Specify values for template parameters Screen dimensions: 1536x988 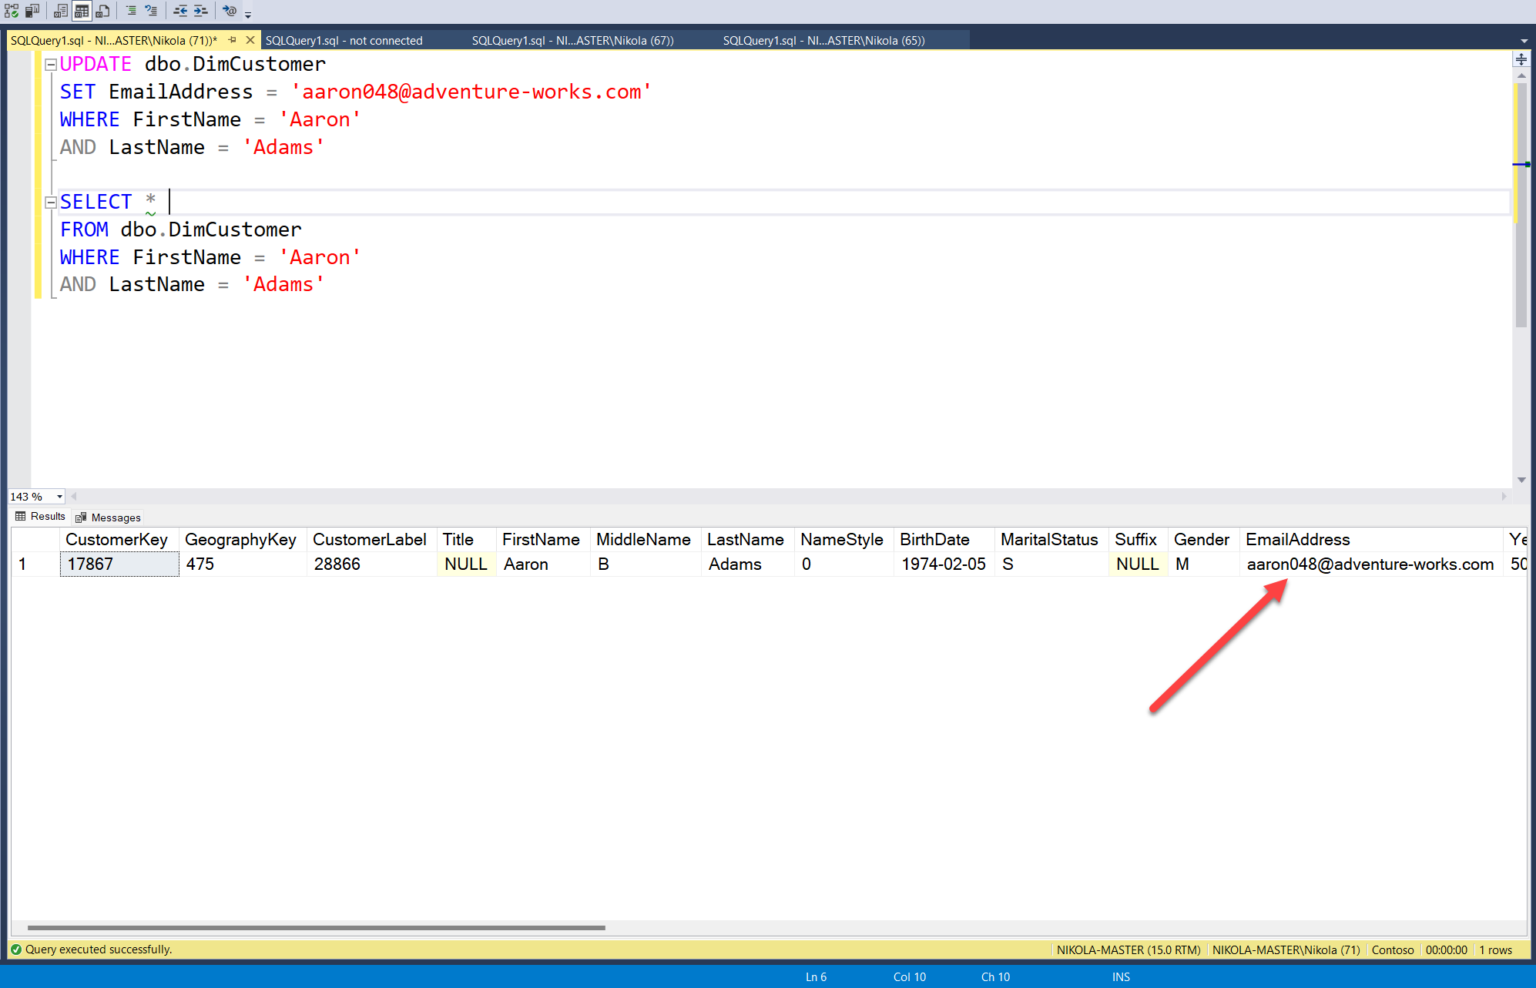point(228,11)
